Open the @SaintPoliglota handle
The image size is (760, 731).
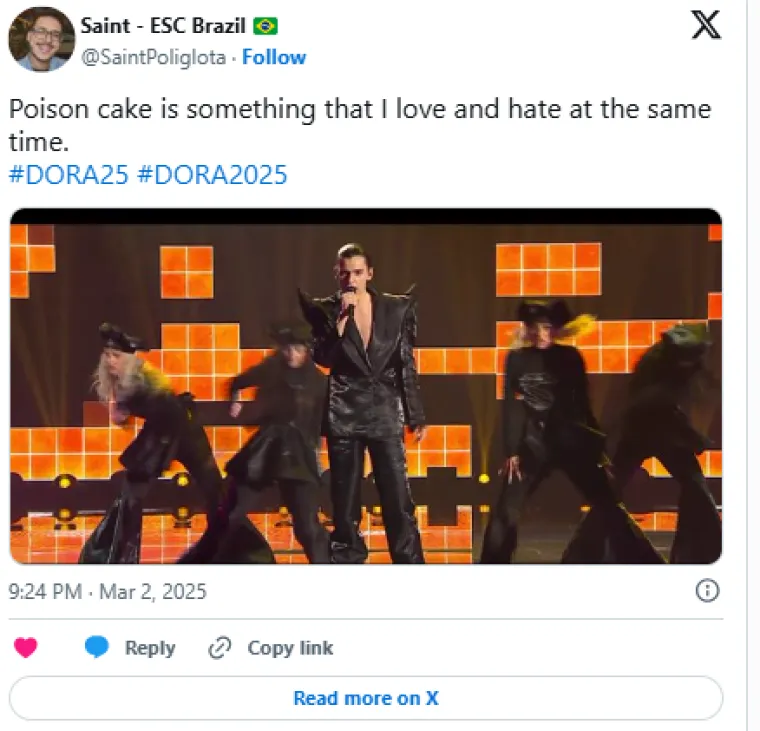pos(152,57)
